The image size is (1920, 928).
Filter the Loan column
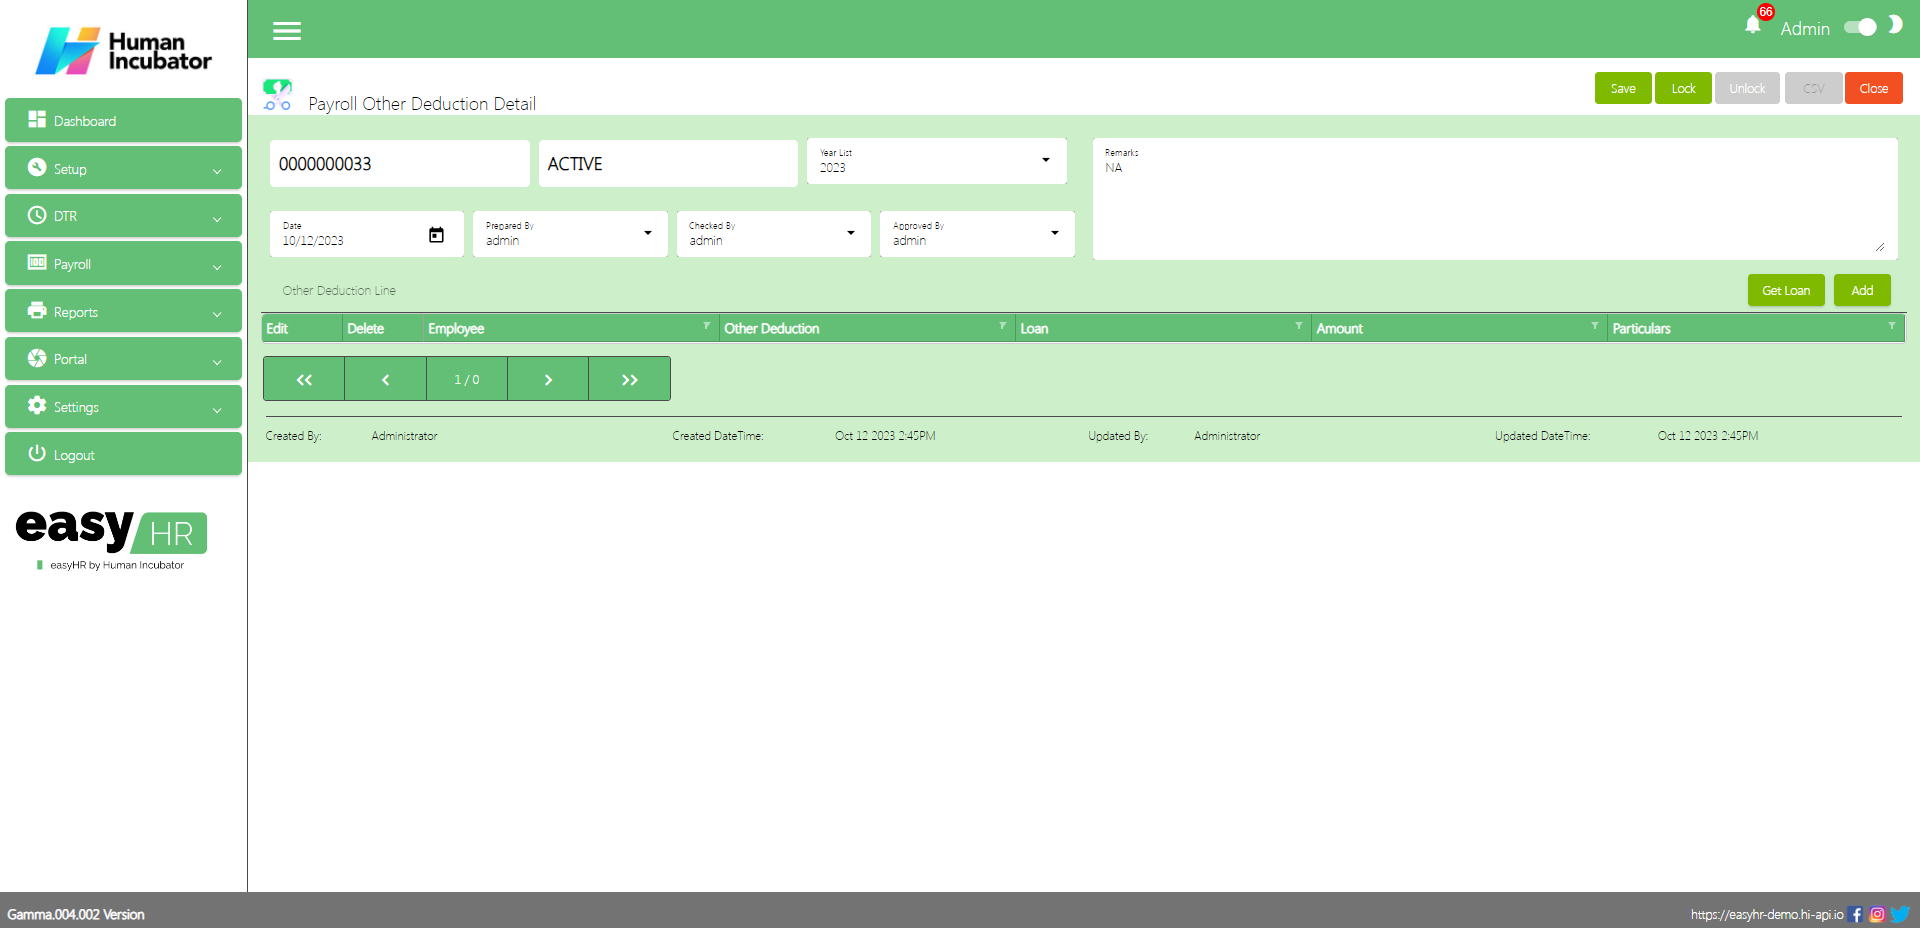[1299, 326]
